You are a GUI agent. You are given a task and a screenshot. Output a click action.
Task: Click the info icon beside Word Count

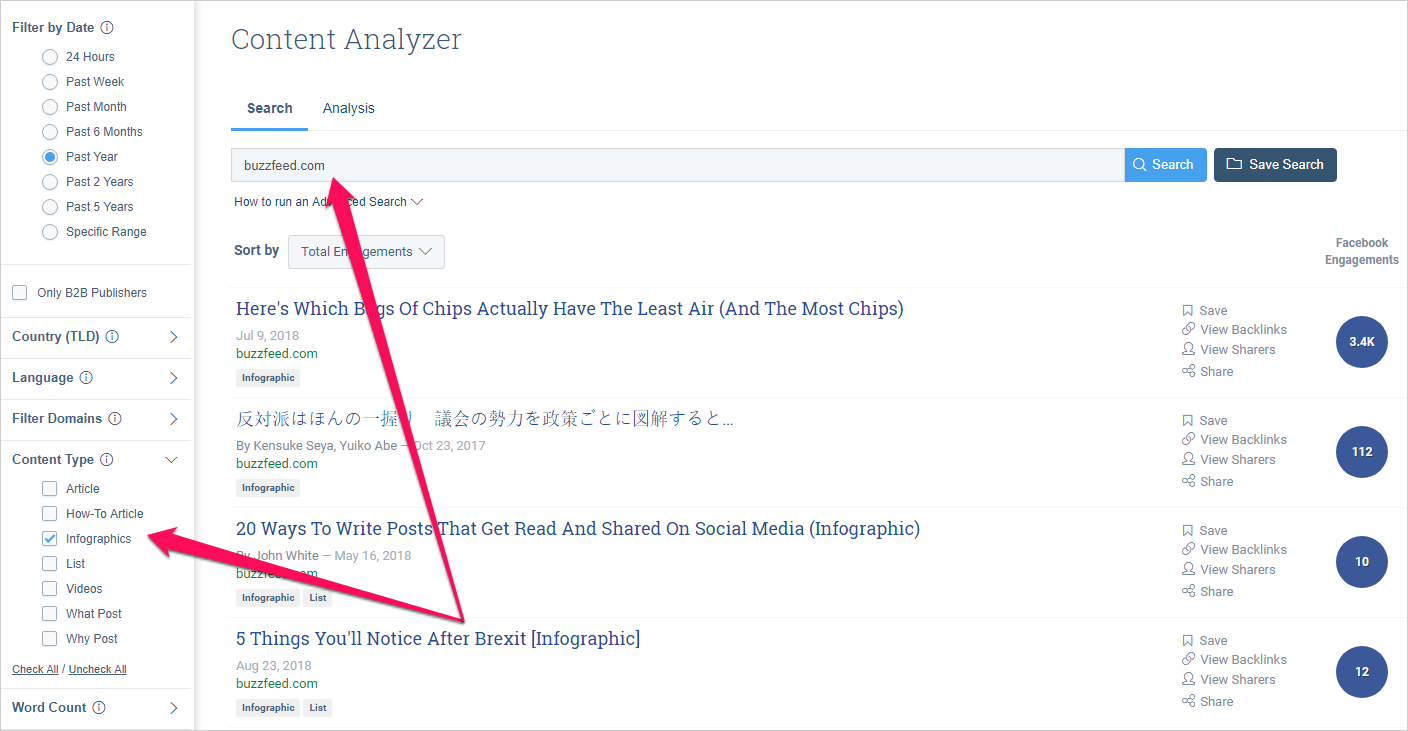tap(99, 708)
